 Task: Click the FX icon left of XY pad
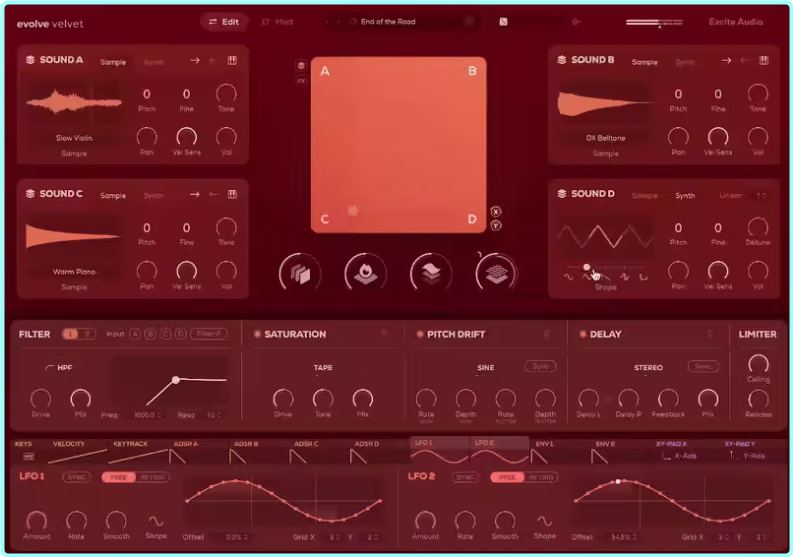click(301, 80)
